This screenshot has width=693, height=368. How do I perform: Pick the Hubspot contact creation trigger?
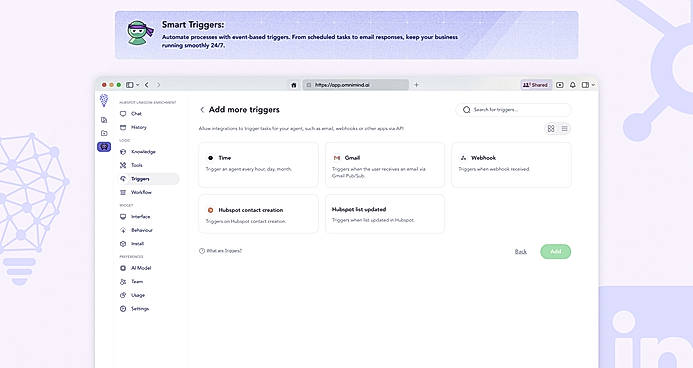(x=258, y=214)
